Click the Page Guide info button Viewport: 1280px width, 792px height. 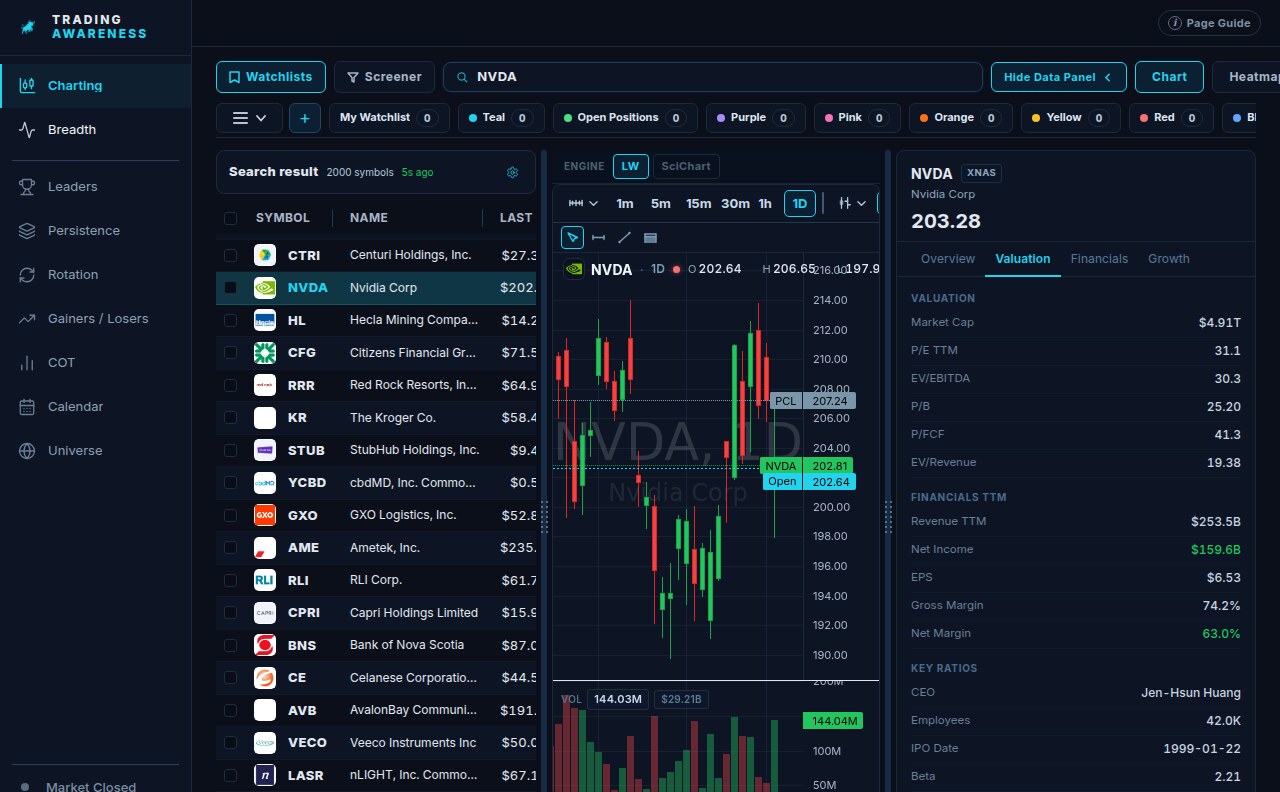click(x=1210, y=23)
